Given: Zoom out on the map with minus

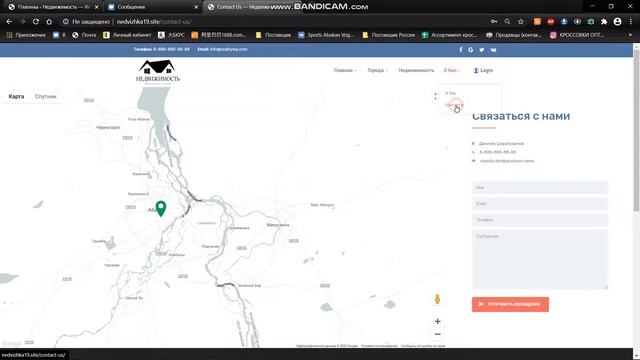Looking at the screenshot, I should point(438,334).
